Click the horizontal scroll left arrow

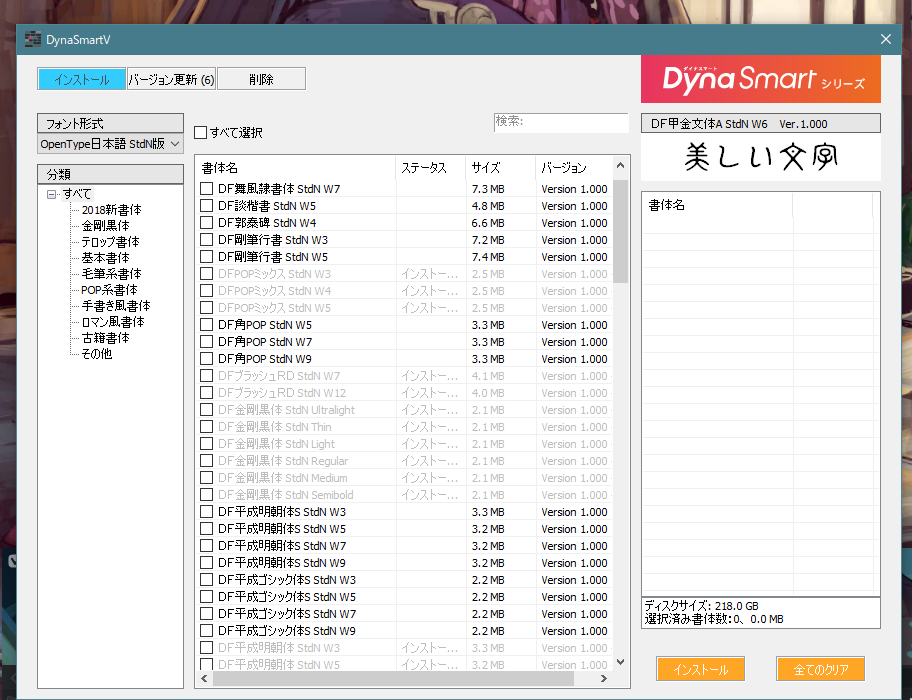pos(204,678)
